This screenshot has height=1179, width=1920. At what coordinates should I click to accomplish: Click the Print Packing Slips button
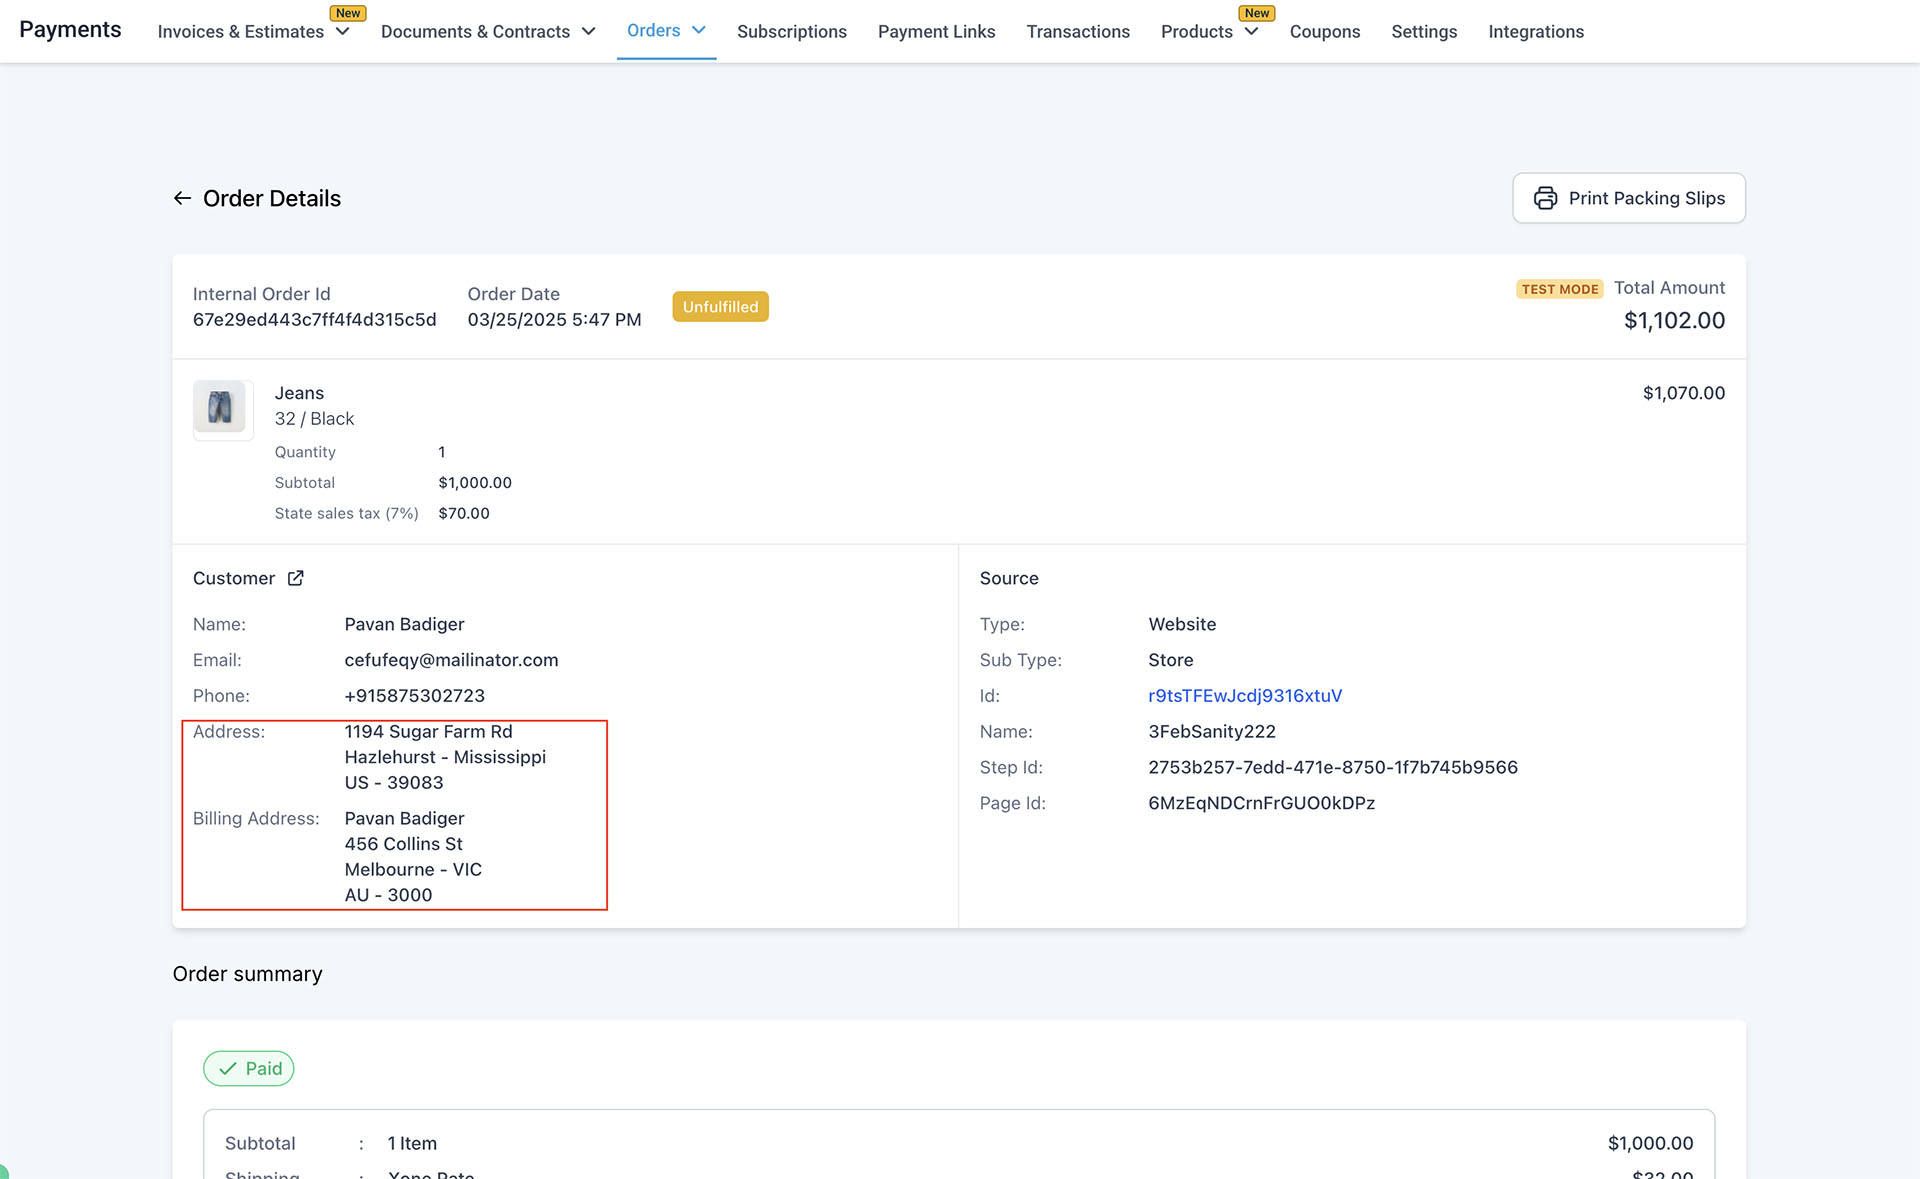tap(1628, 198)
